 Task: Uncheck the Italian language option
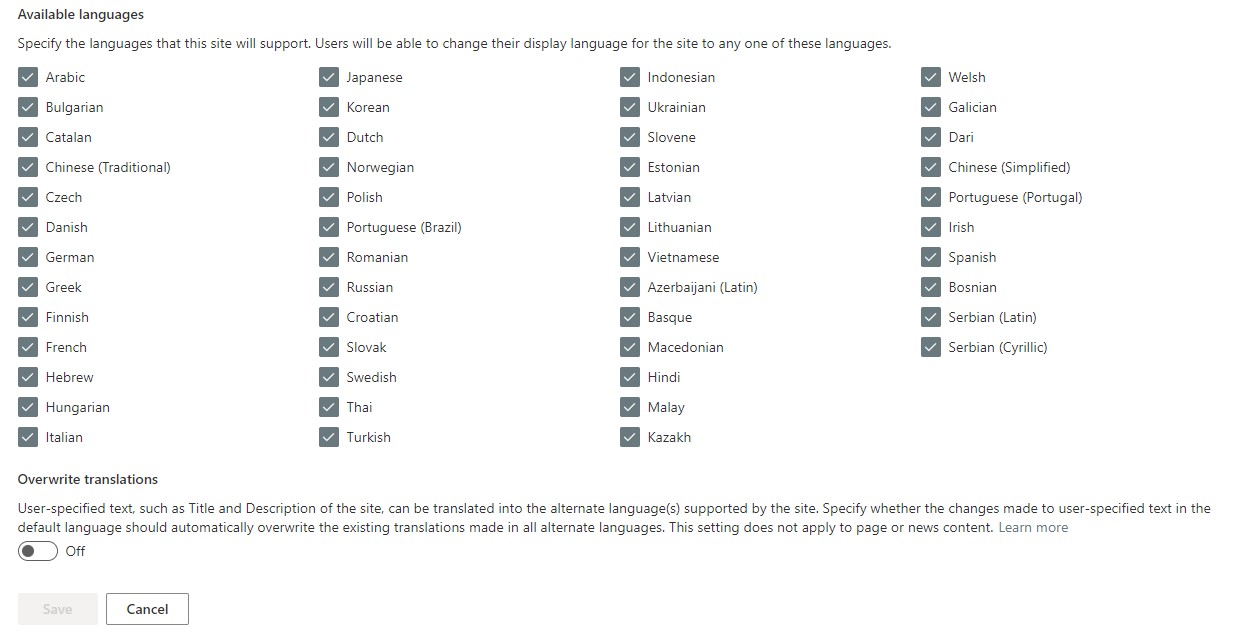point(27,437)
